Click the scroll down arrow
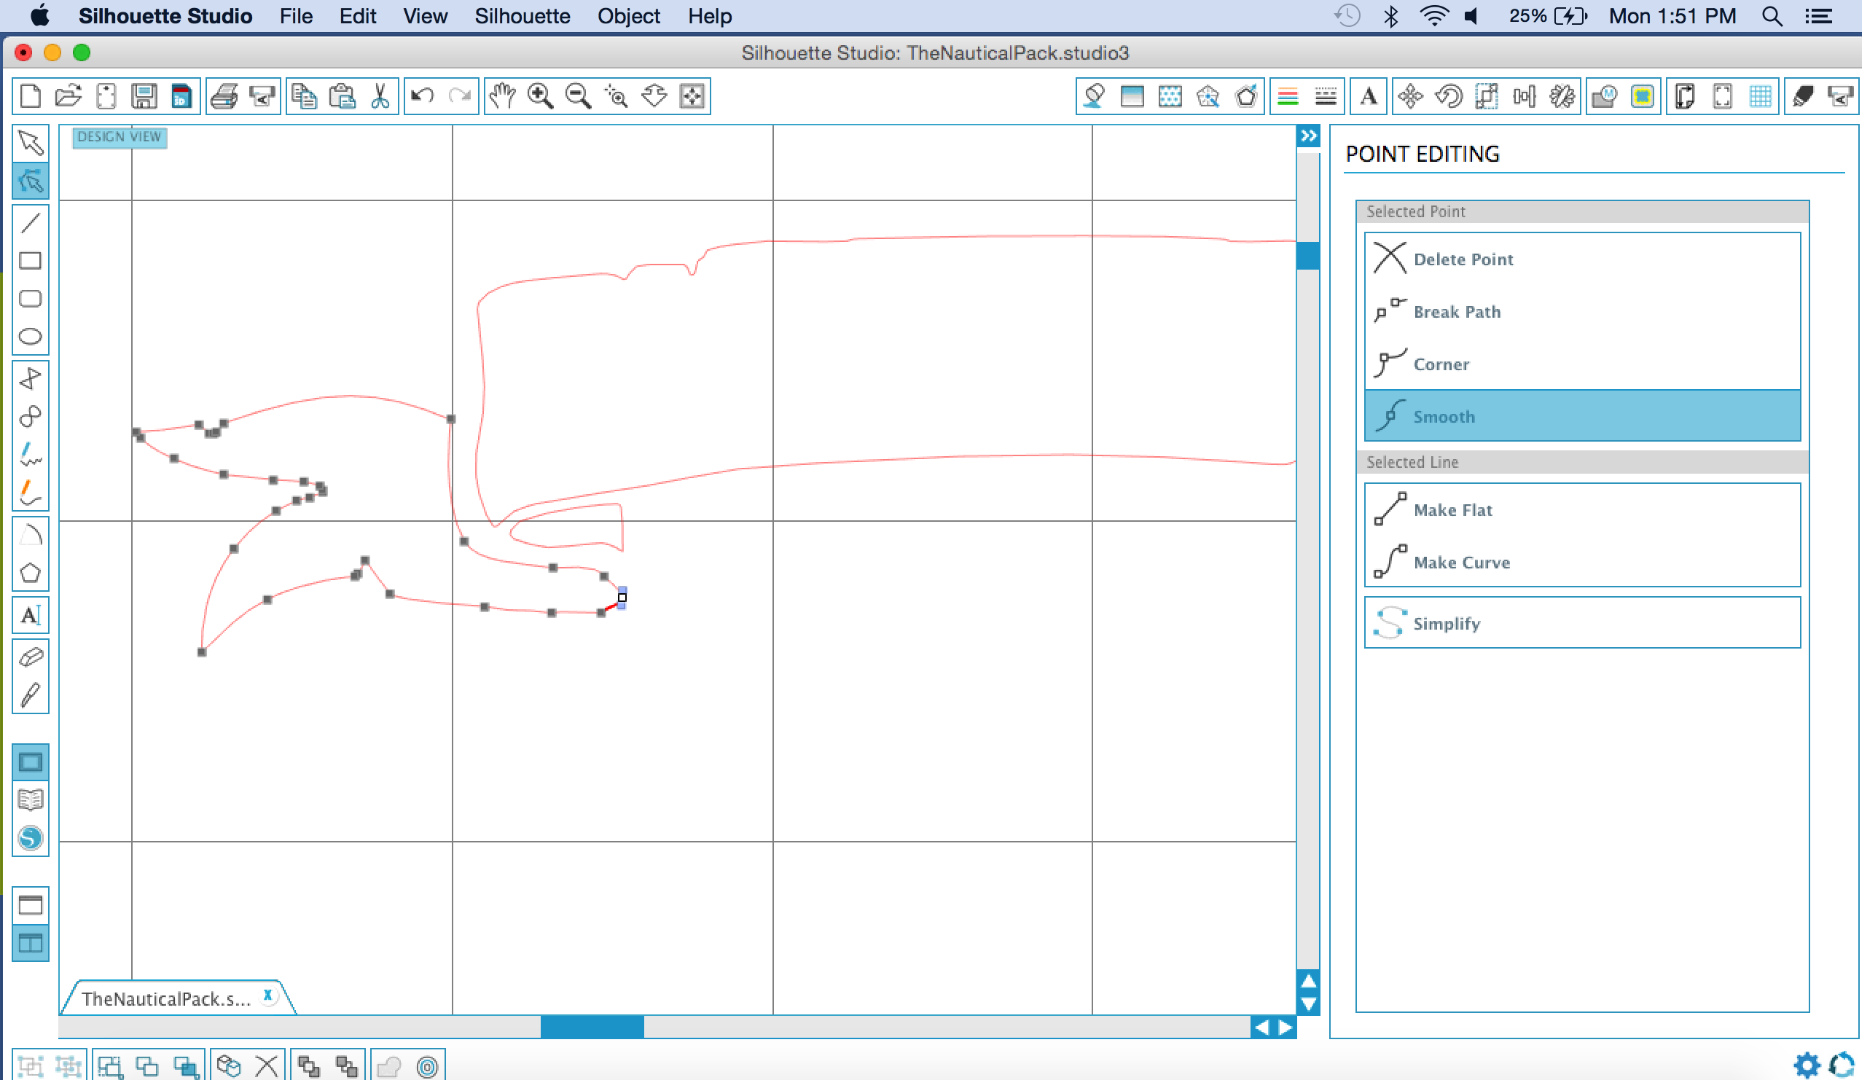The width and height of the screenshot is (1862, 1080). pos(1308,1003)
